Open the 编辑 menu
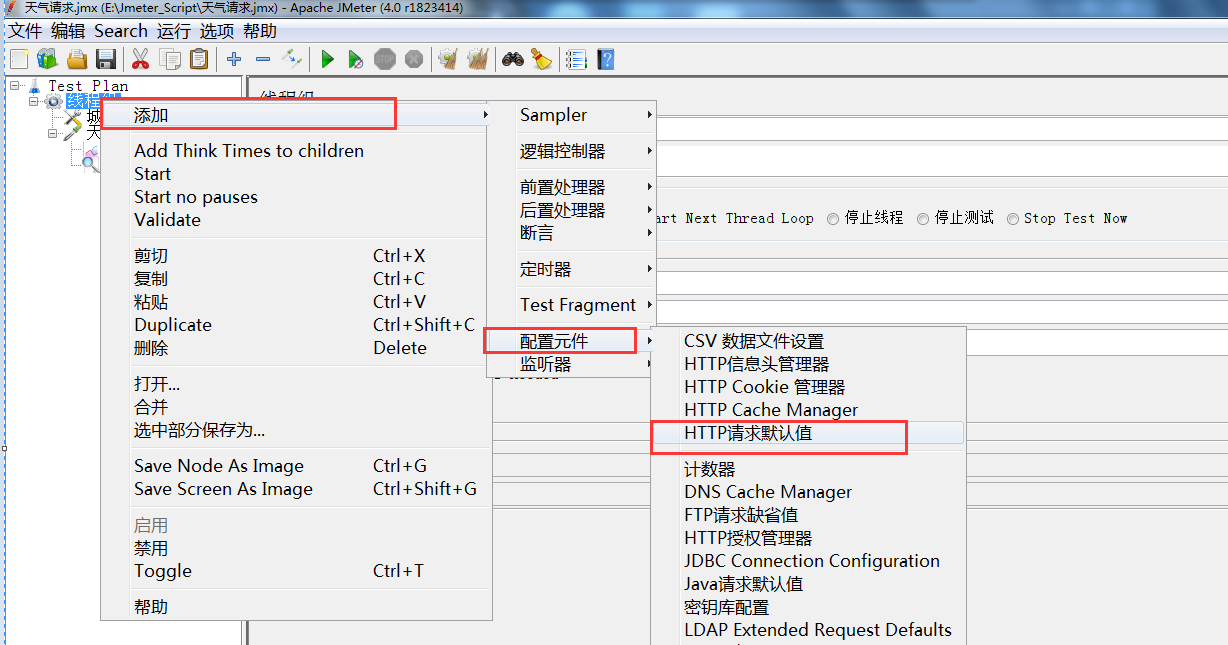The image size is (1228, 645). pyautogui.click(x=68, y=31)
